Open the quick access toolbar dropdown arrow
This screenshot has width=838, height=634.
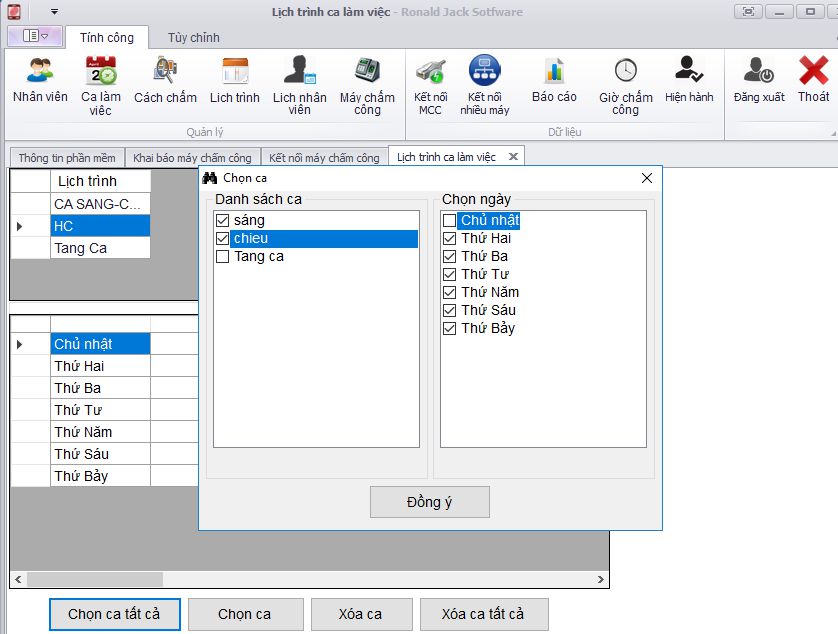tap(53, 12)
